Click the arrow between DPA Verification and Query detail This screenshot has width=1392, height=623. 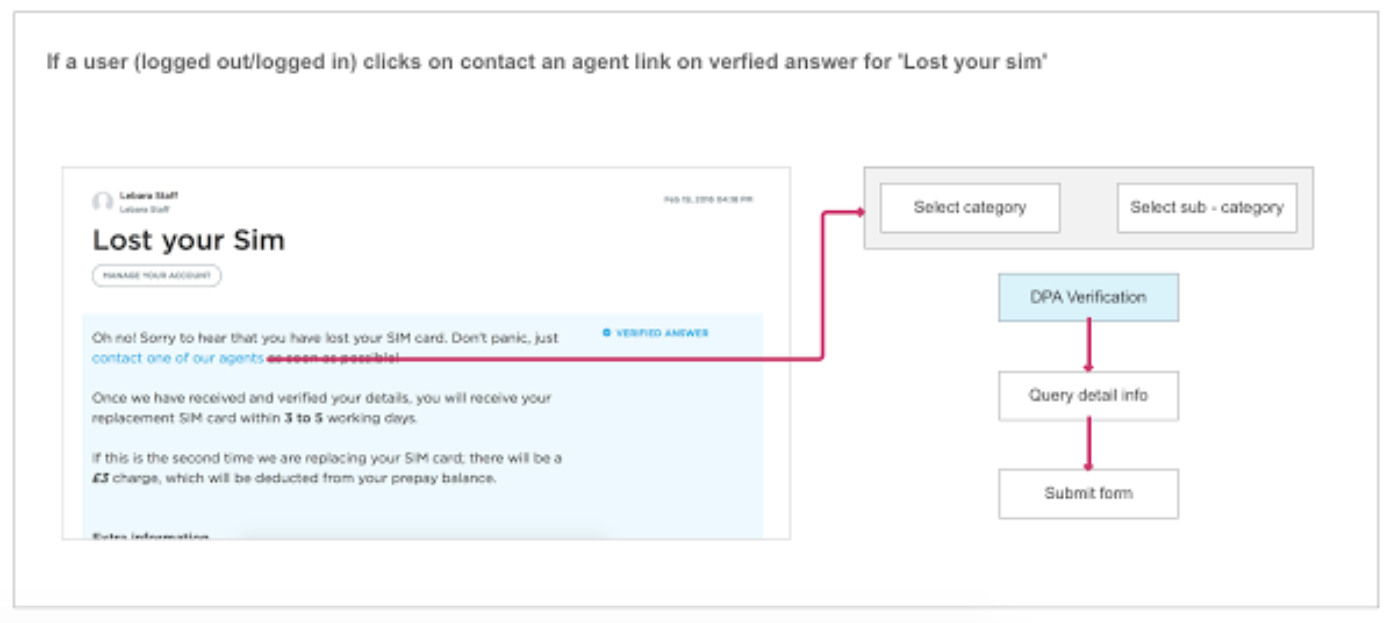click(1088, 348)
